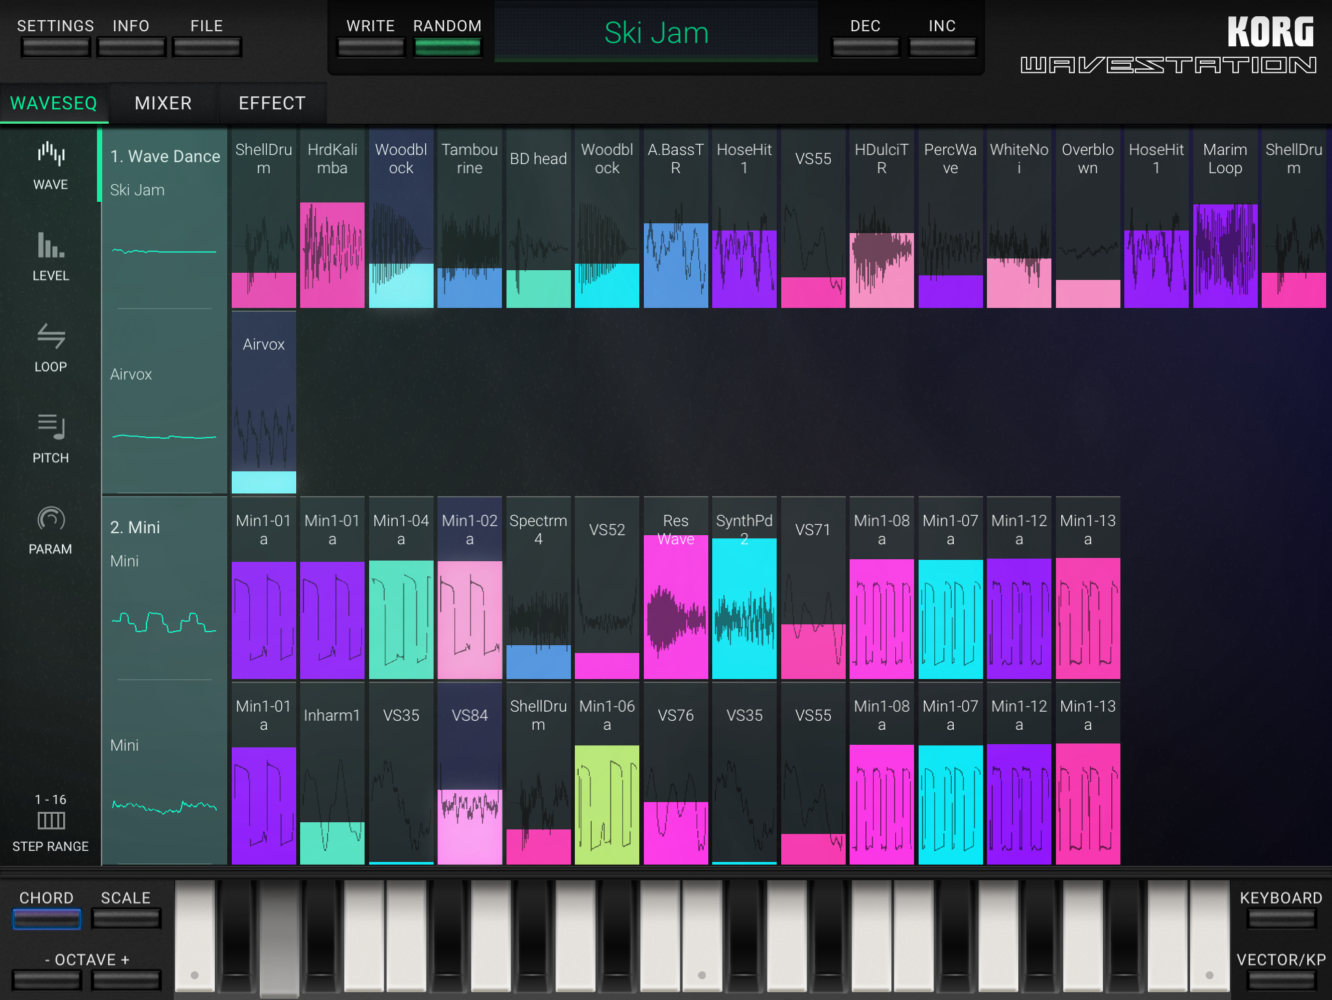
Task: Click the KORG Wavestation logo
Action: point(1168,46)
